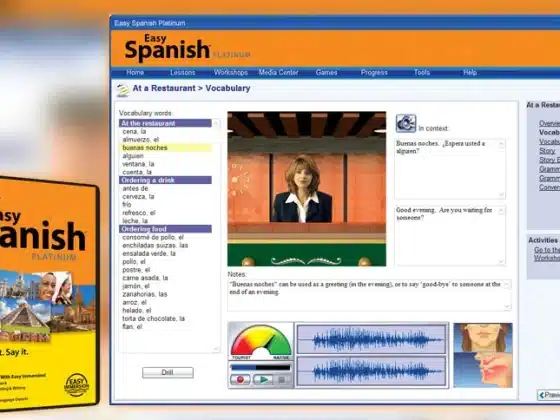Open the Home menu
The width and height of the screenshot is (560, 420).
pyautogui.click(x=135, y=72)
